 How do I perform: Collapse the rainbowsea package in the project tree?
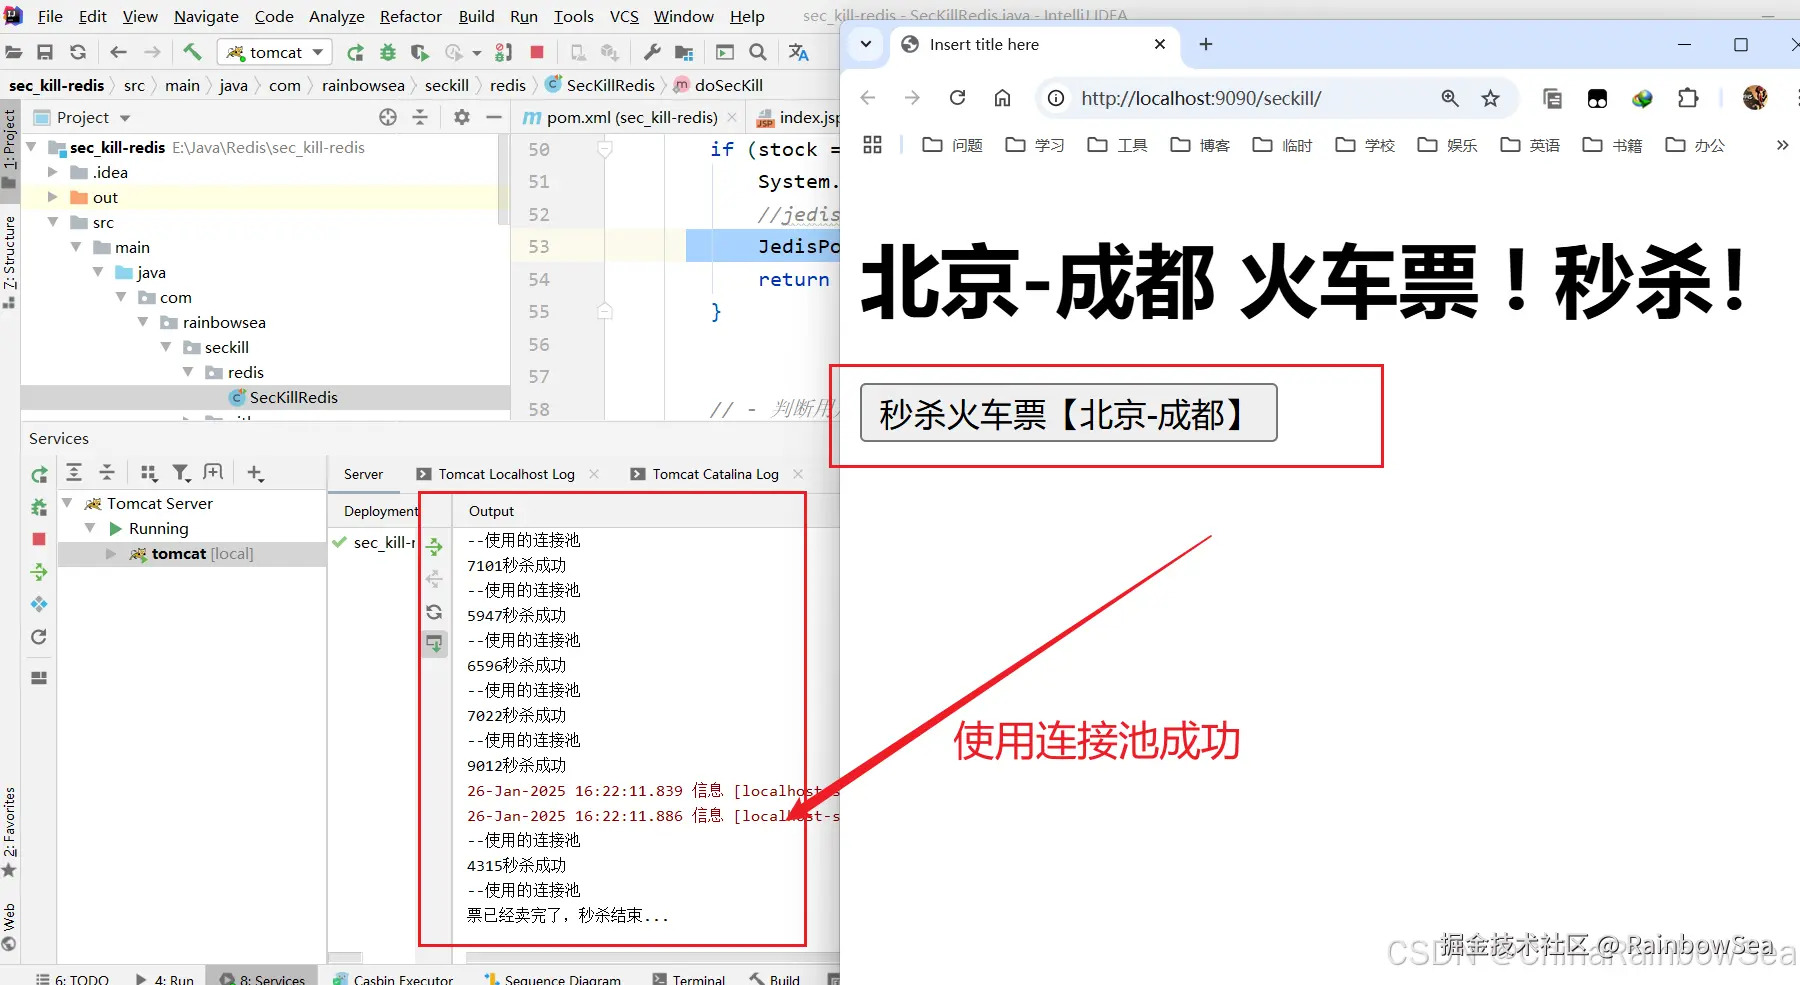[x=143, y=322]
